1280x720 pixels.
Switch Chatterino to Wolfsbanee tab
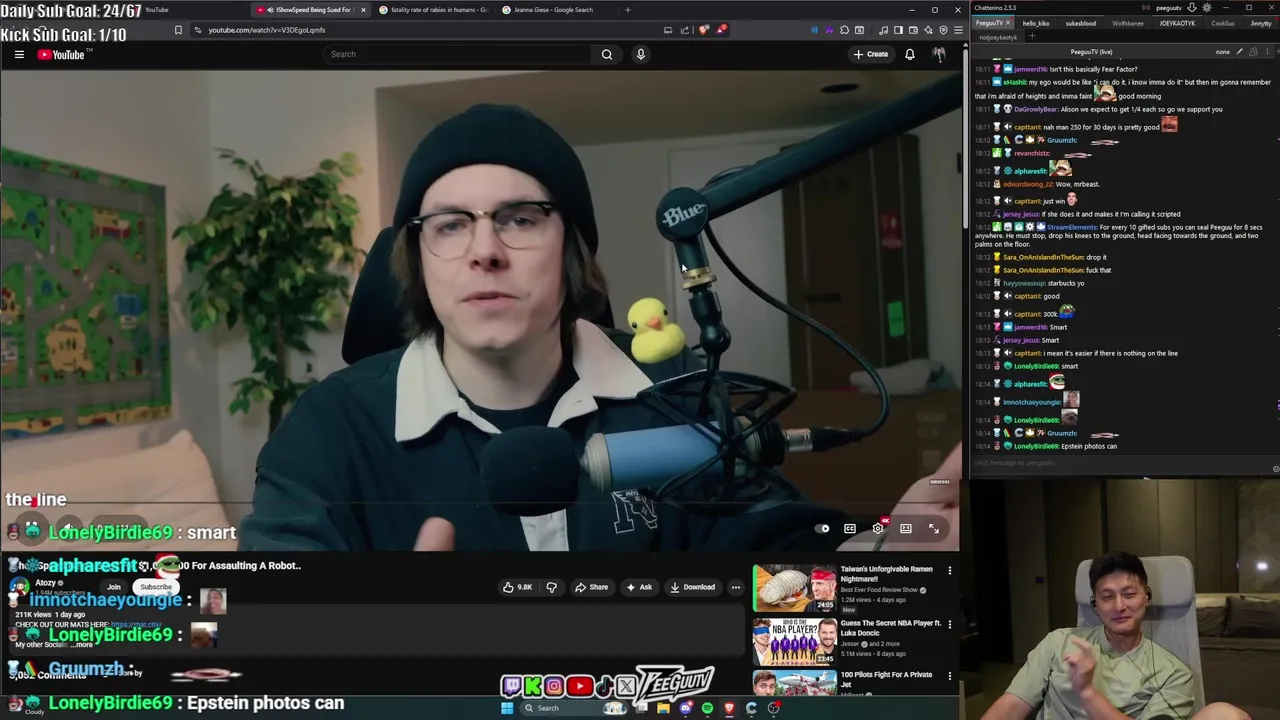click(x=1128, y=23)
